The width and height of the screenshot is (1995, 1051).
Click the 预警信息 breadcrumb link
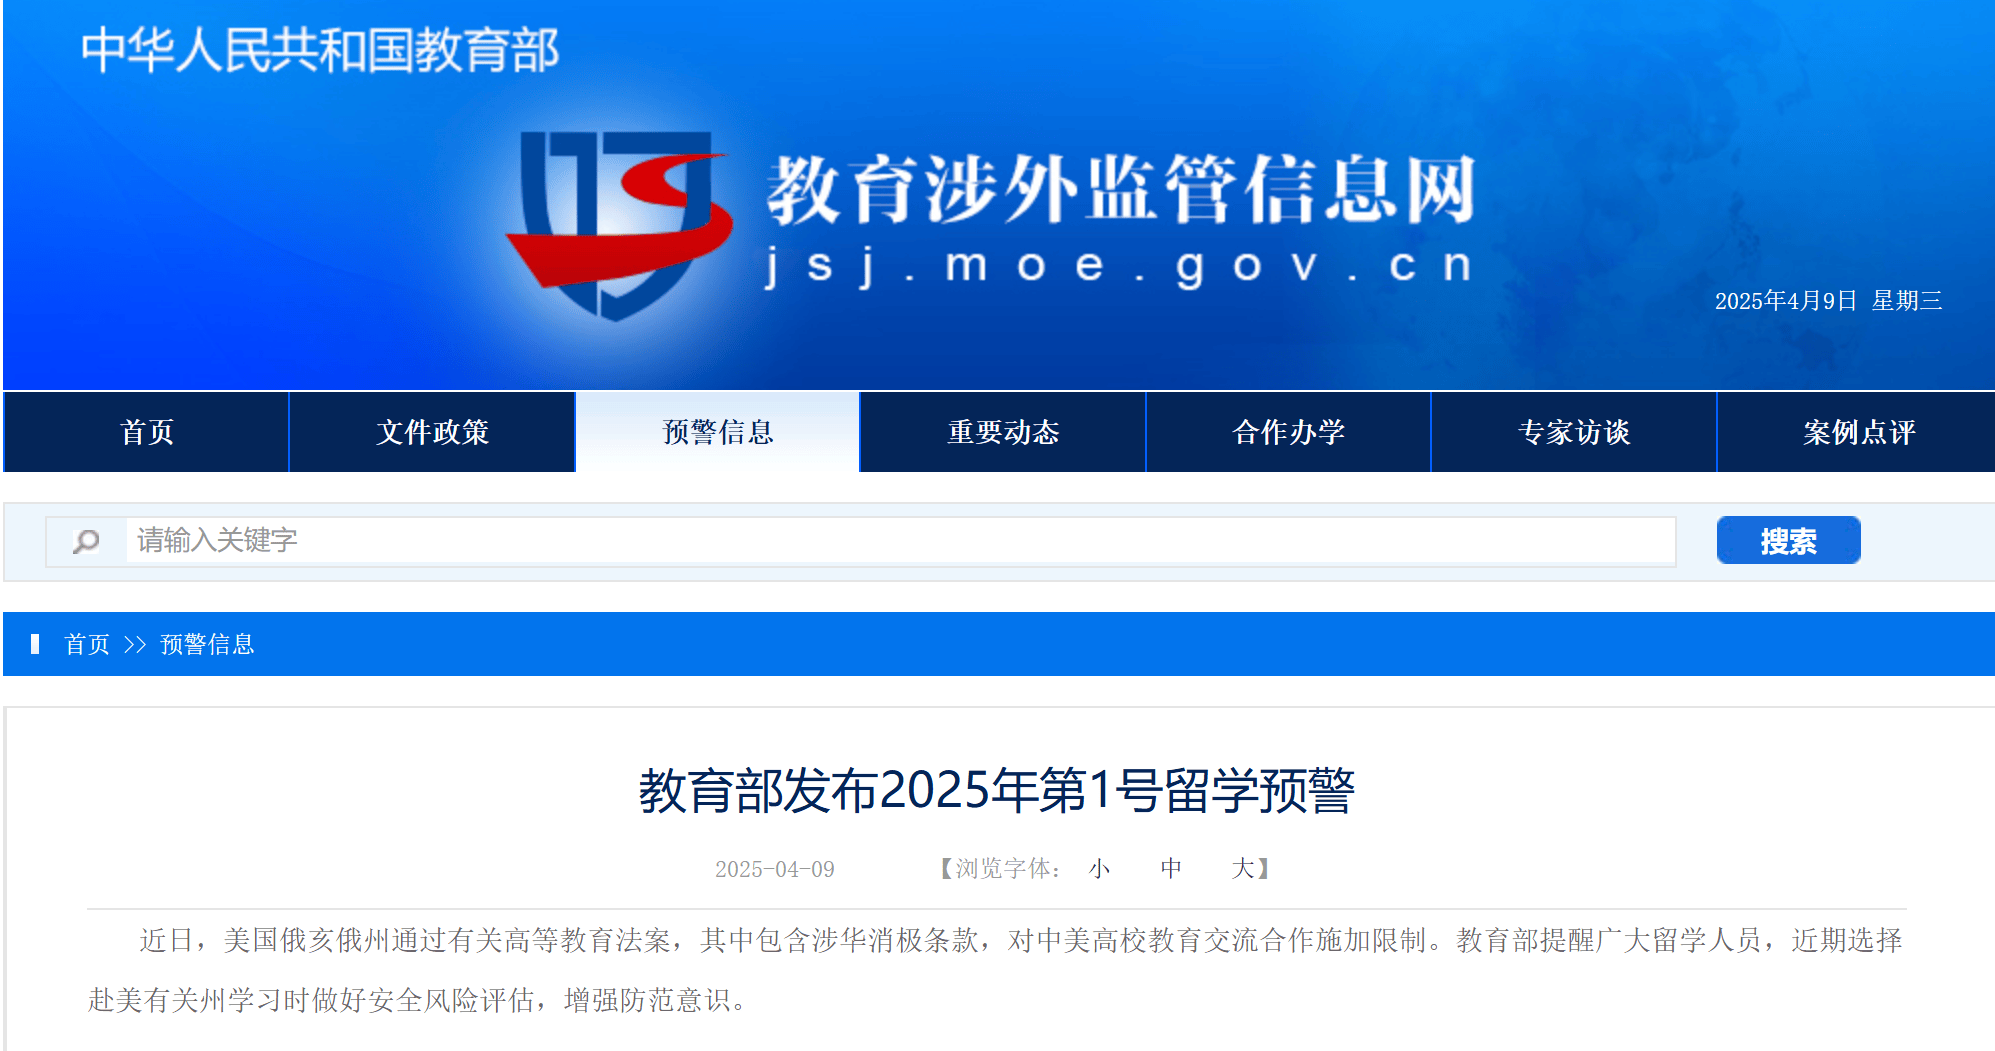pyautogui.click(x=207, y=644)
